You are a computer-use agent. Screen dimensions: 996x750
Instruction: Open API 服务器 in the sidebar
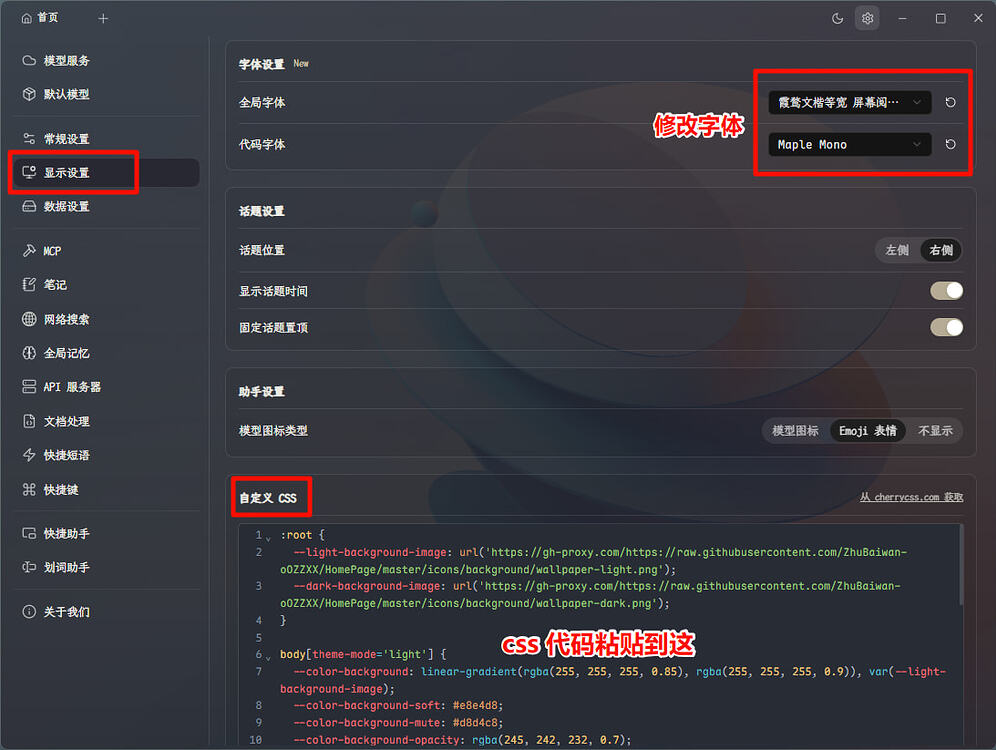(x=106, y=387)
